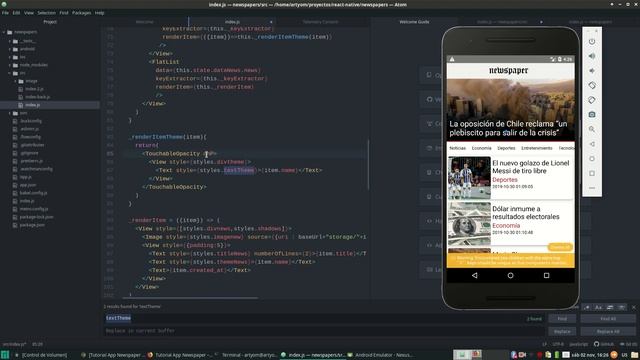Viewport: 640px width, 360px height.
Task: Tap the Android home navigation button
Action: point(510,276)
